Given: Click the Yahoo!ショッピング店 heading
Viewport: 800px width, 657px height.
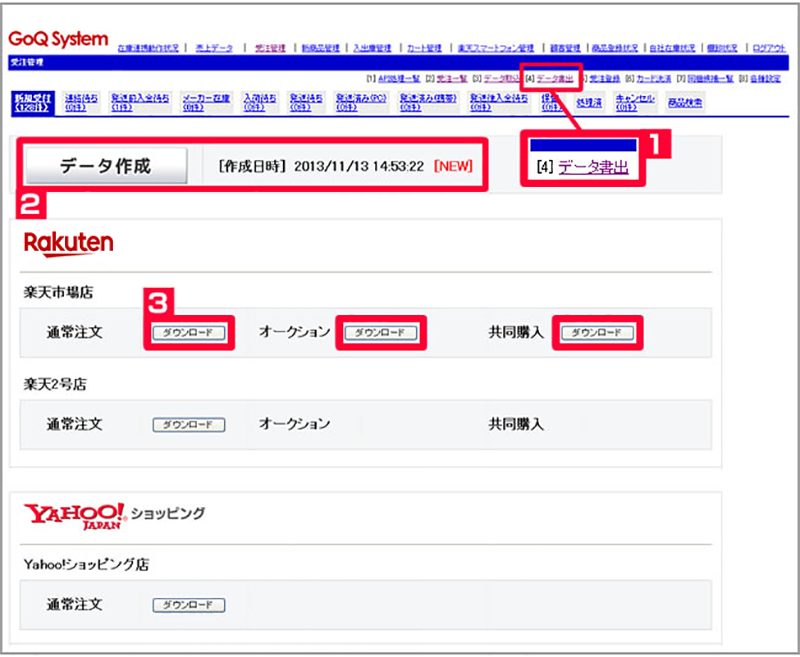Looking at the screenshot, I should pyautogui.click(x=86, y=565).
